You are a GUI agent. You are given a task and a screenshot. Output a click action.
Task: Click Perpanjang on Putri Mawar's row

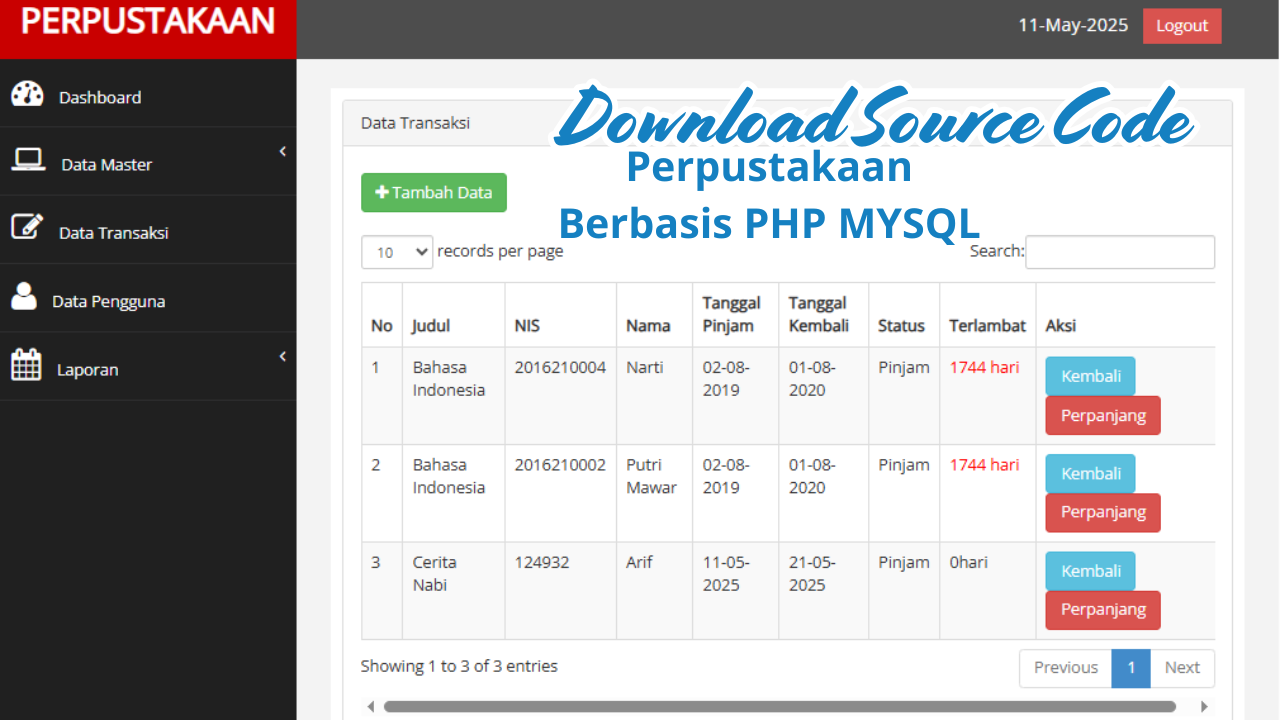pos(1102,512)
